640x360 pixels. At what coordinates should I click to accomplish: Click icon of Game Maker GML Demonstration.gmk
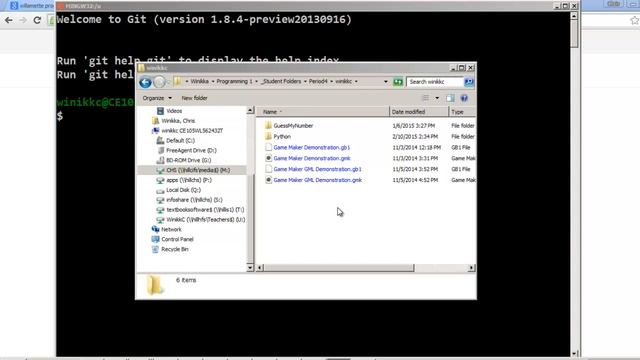click(x=268, y=180)
